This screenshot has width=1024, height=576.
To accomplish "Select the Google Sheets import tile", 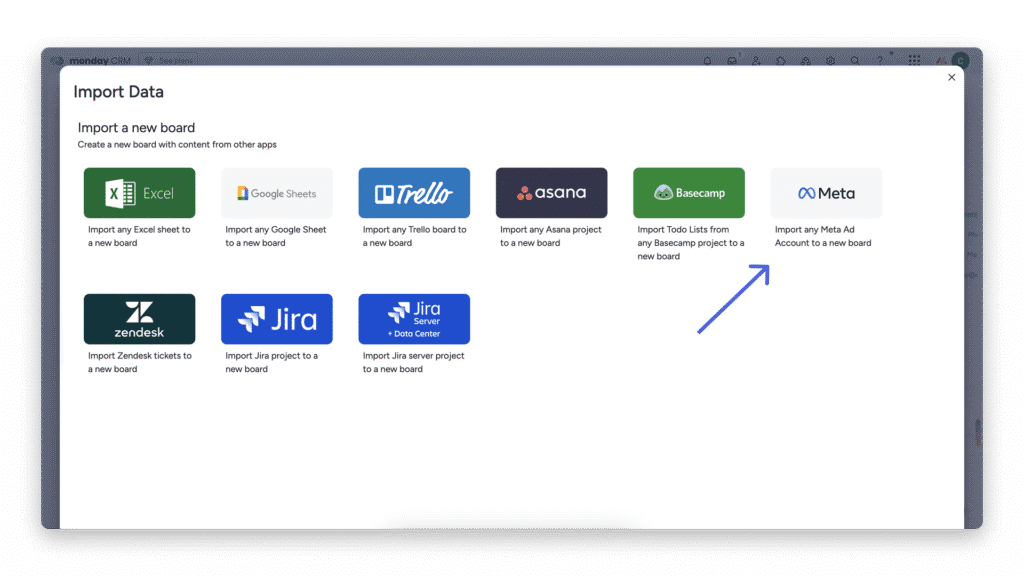I will tap(277, 193).
